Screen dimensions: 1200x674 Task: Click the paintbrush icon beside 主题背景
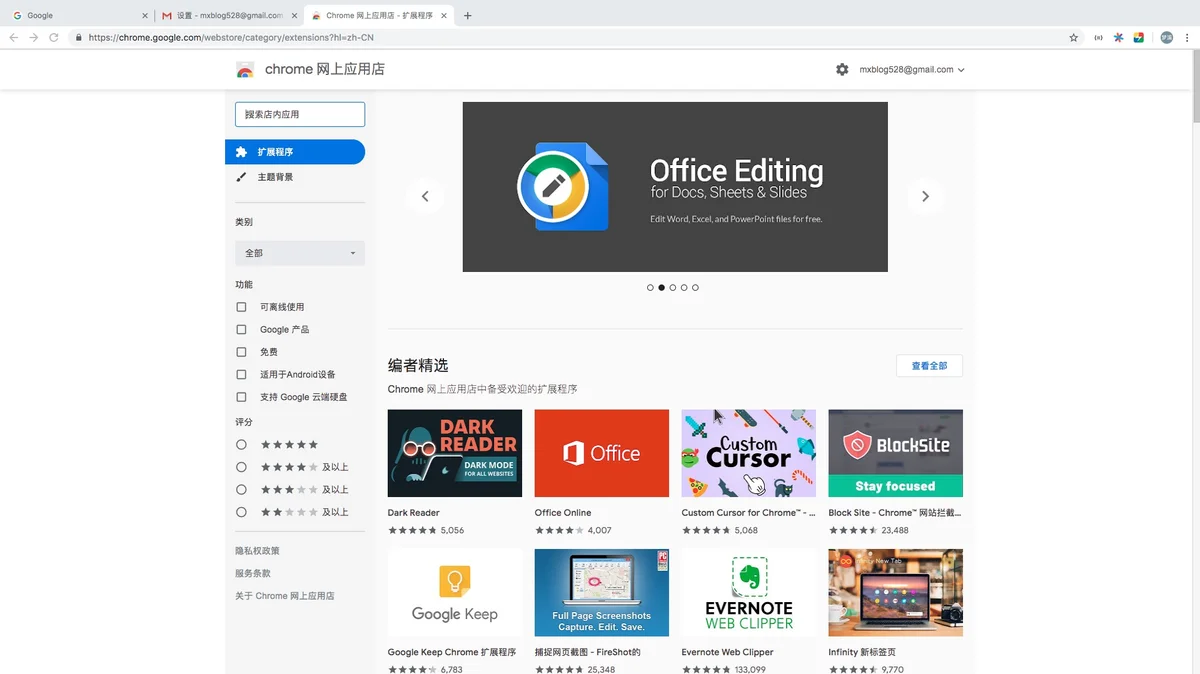click(241, 177)
